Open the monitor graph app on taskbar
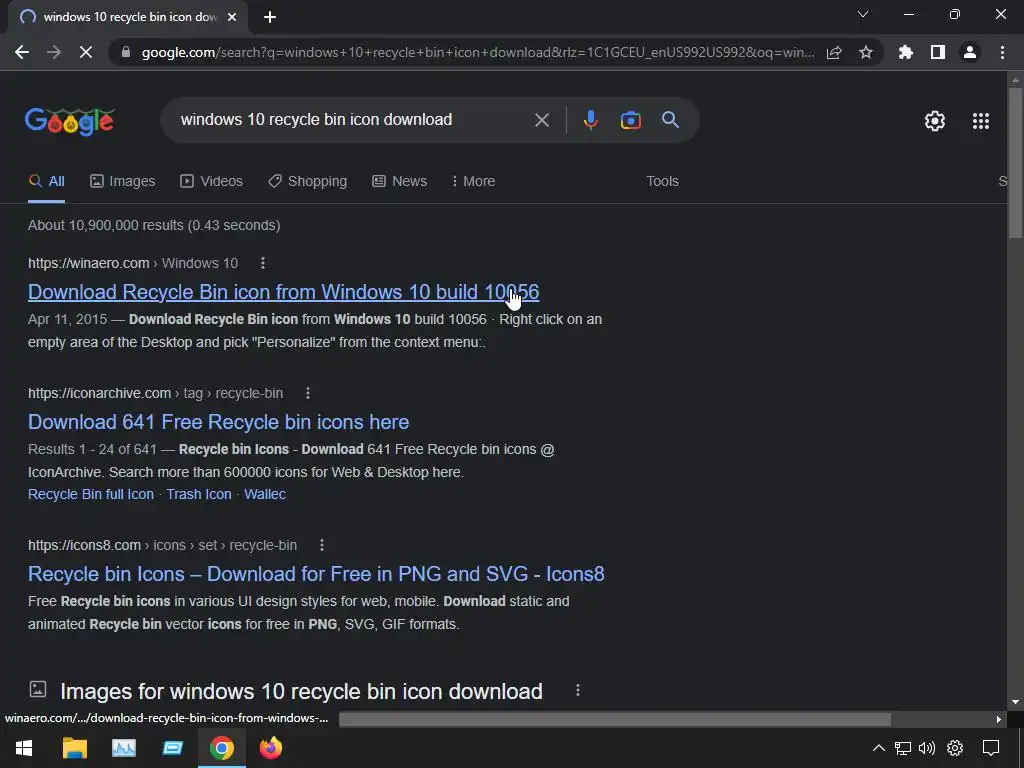Image resolution: width=1024 pixels, height=768 pixels. 123,748
